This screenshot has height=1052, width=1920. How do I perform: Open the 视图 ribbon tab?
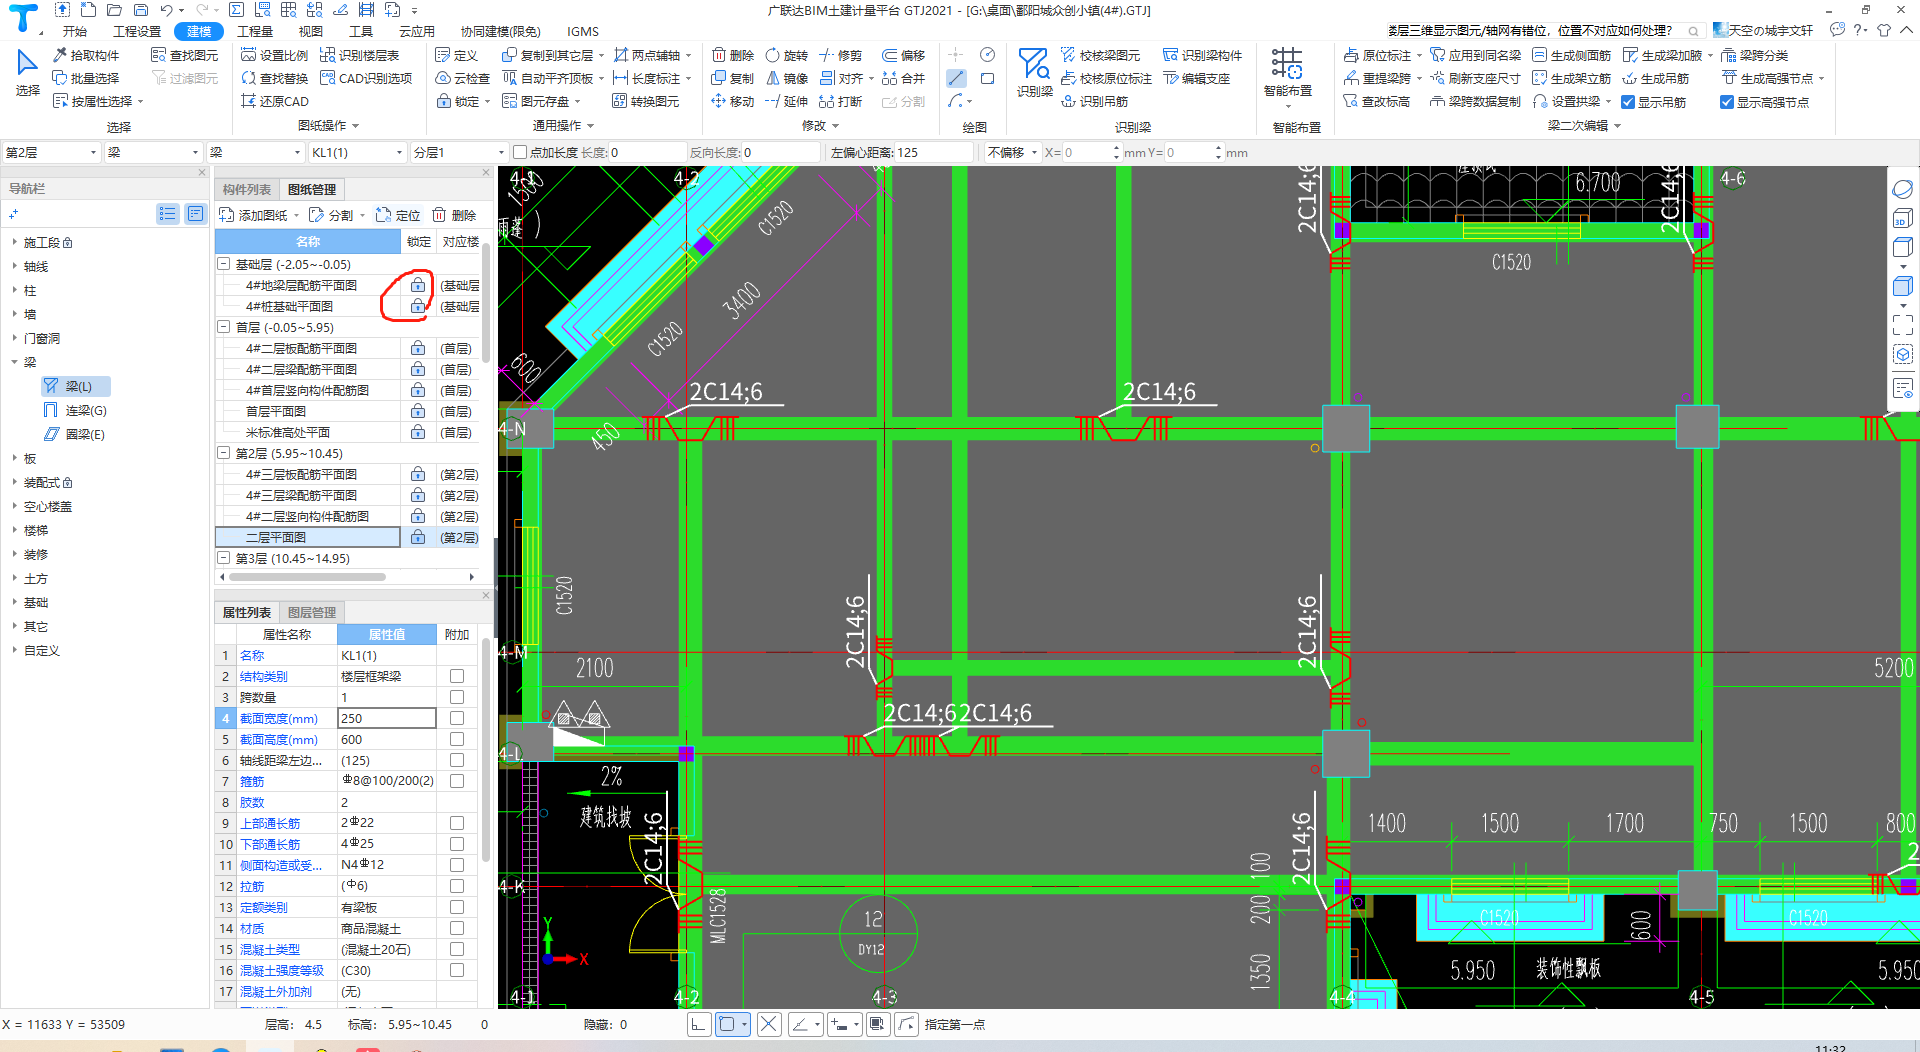point(311,31)
